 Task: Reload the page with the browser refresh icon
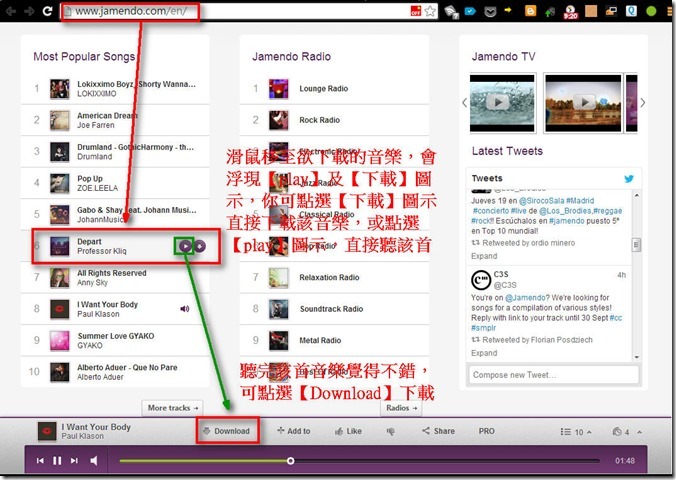[47, 11]
